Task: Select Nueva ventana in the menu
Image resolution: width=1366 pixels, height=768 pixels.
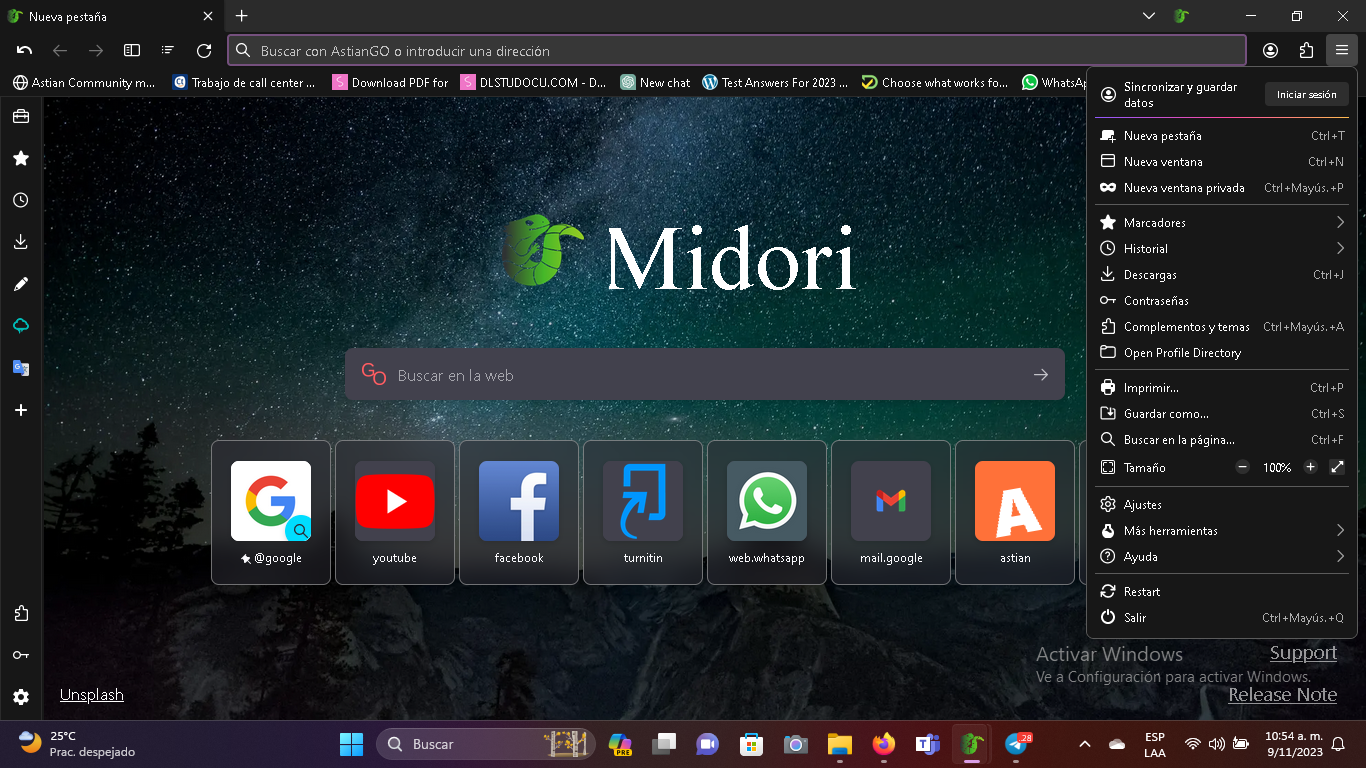Action: point(1222,161)
